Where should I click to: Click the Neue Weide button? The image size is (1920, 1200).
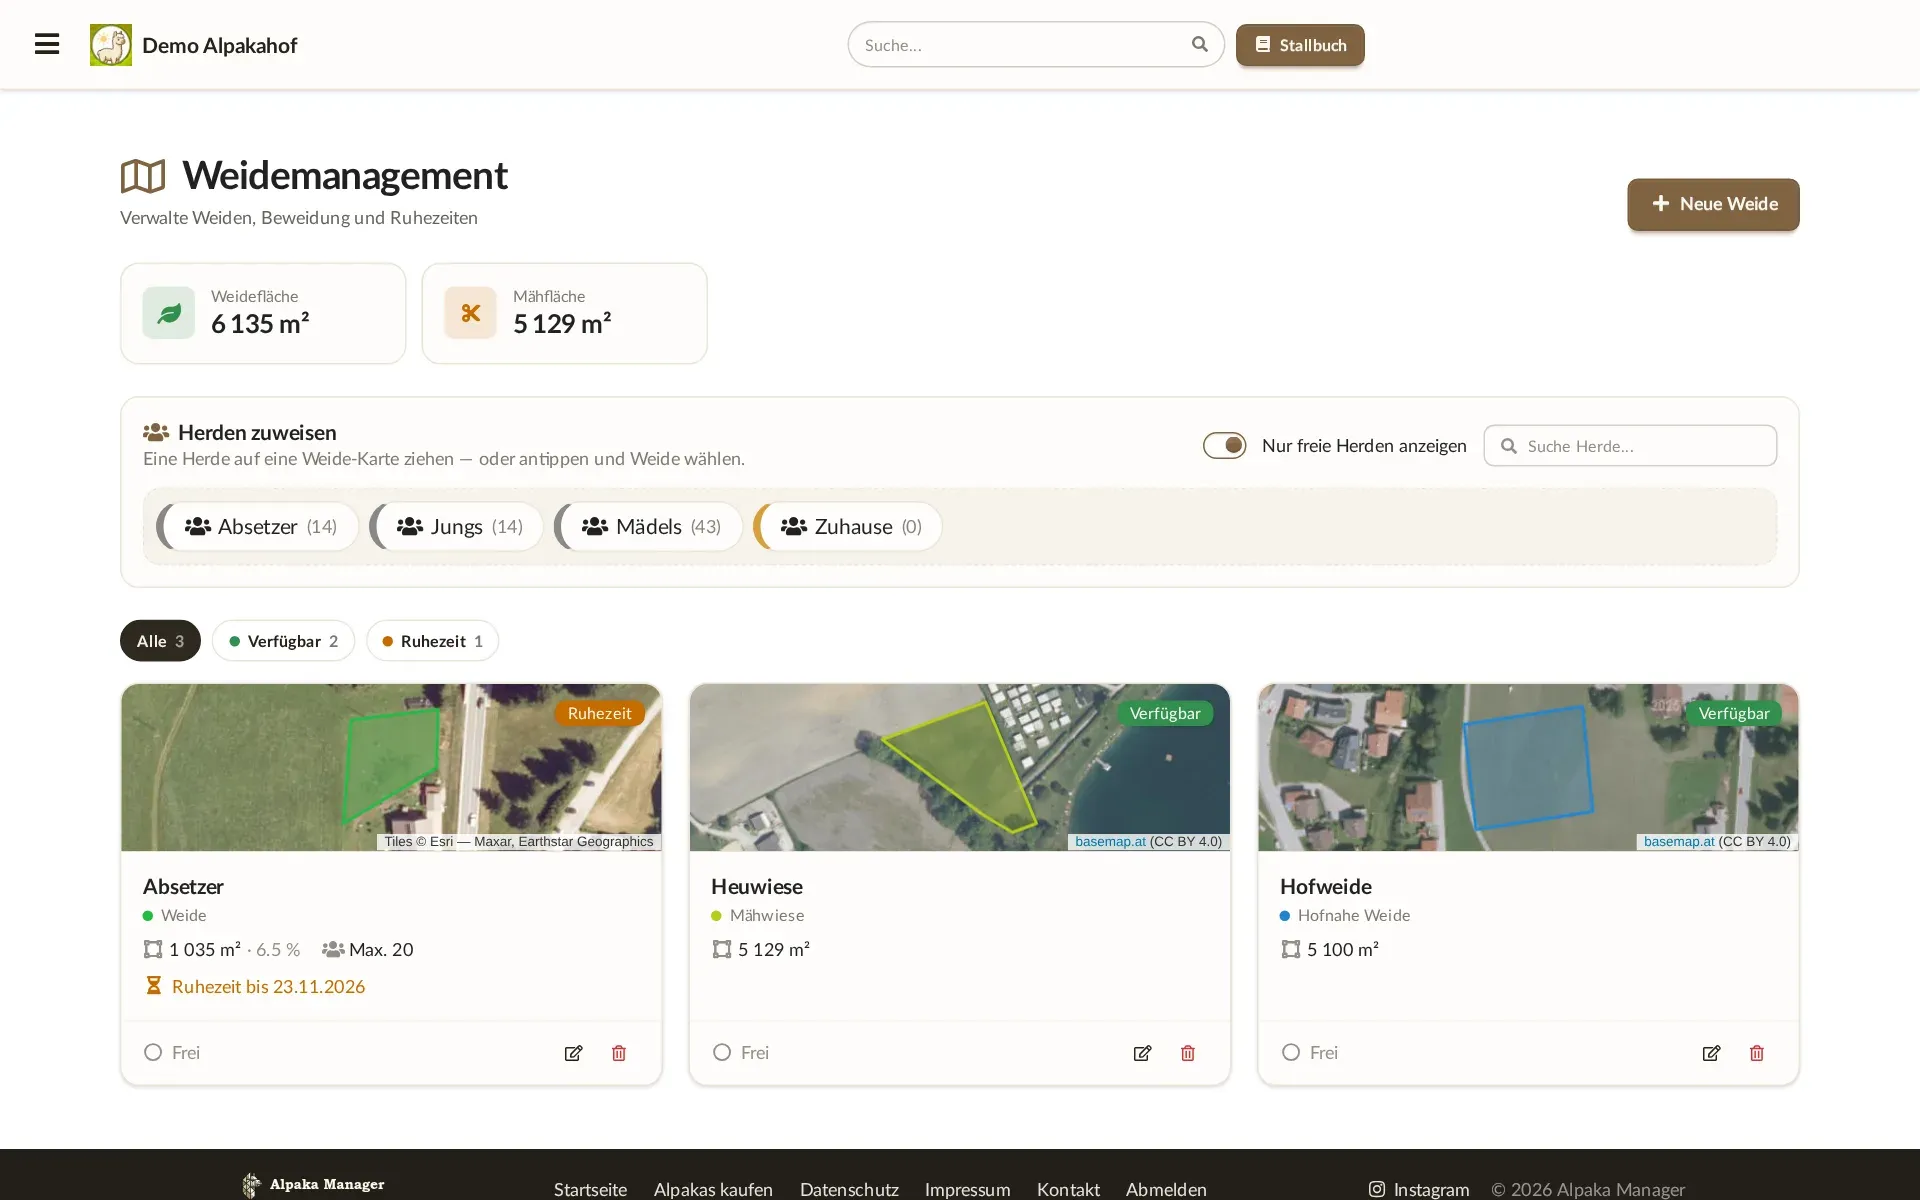(x=1713, y=204)
